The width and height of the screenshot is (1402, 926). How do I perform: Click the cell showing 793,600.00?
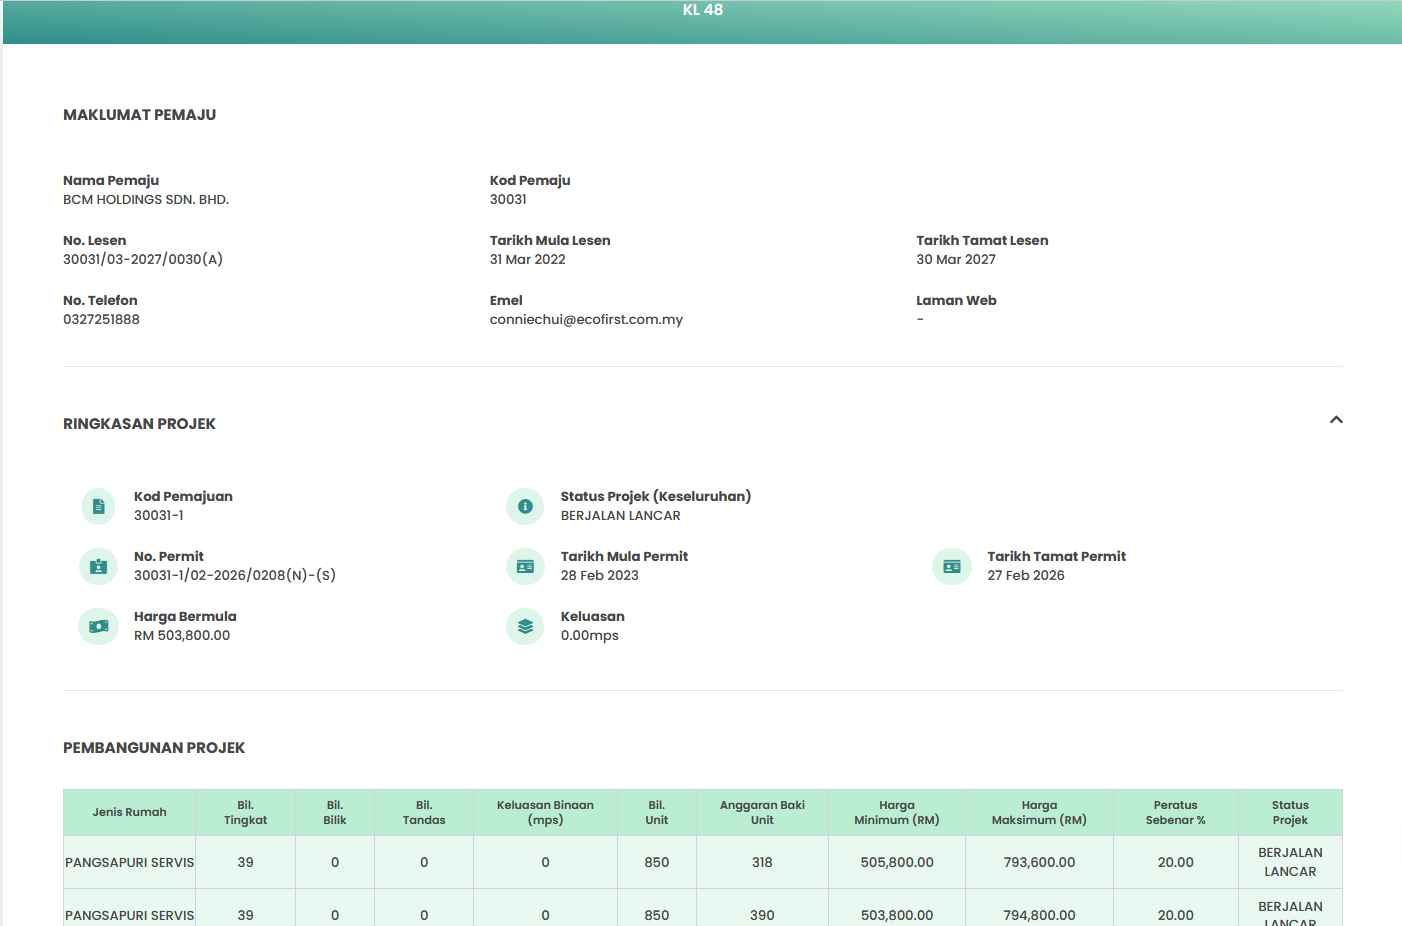coord(1040,862)
